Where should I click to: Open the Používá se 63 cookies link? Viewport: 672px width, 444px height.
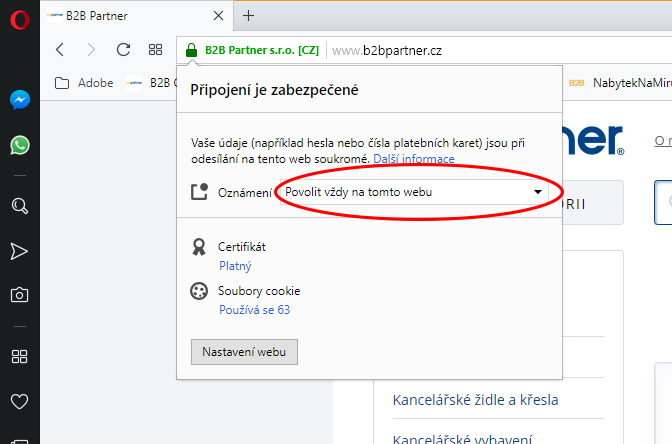255,310
